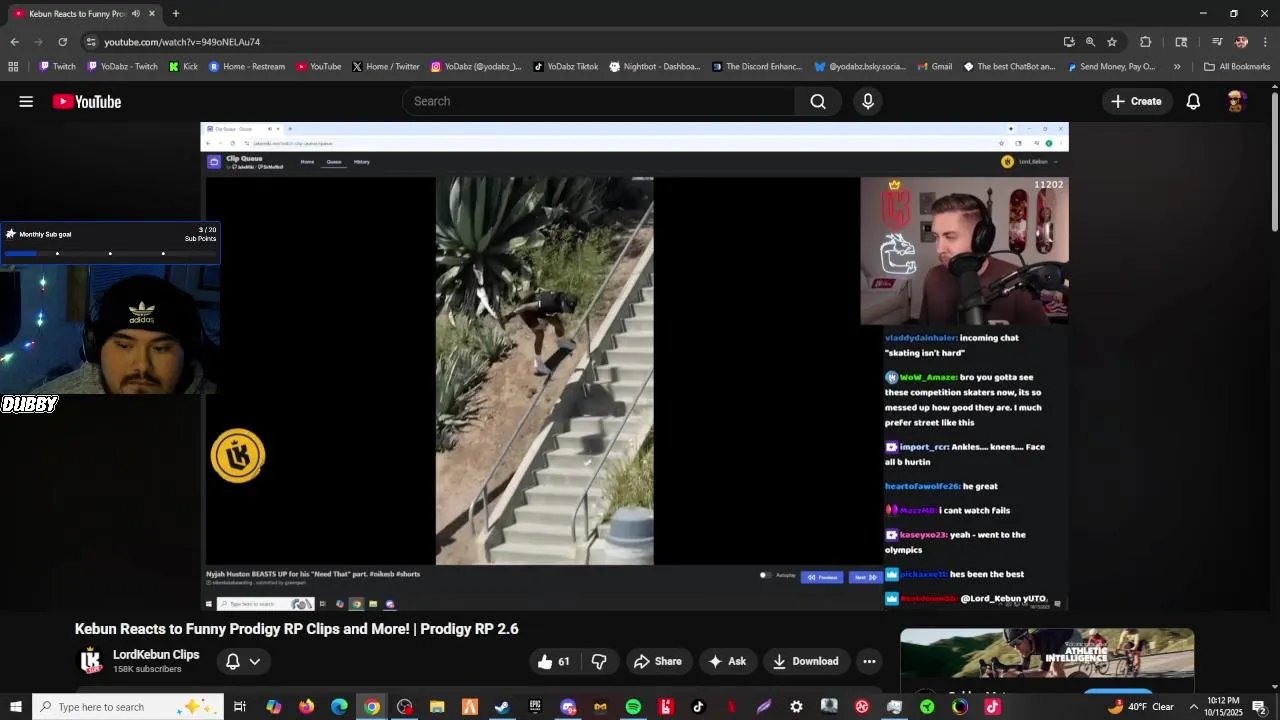Open File Explorer from the taskbar
This screenshot has width=1280, height=720.
click(437, 707)
